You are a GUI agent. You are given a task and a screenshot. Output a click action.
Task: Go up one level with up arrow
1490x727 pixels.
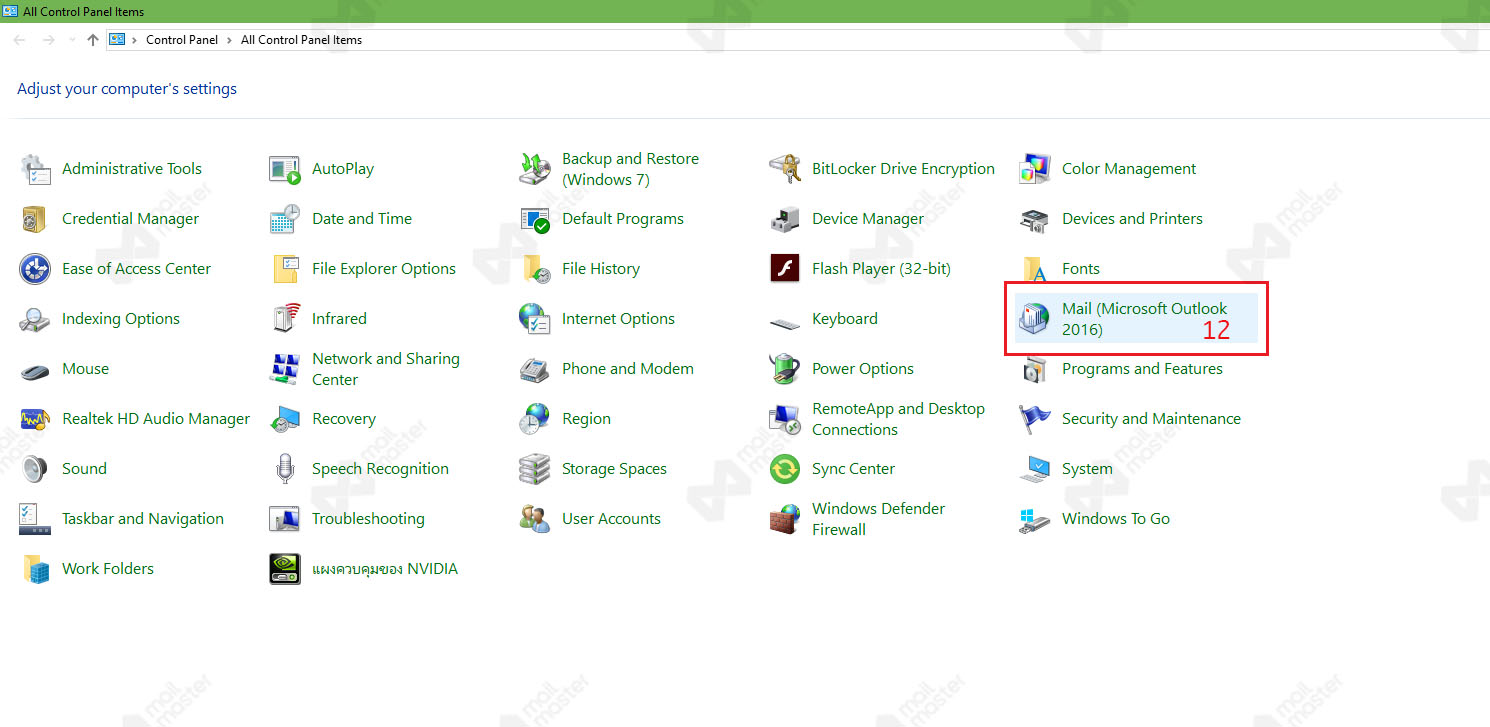click(x=93, y=40)
